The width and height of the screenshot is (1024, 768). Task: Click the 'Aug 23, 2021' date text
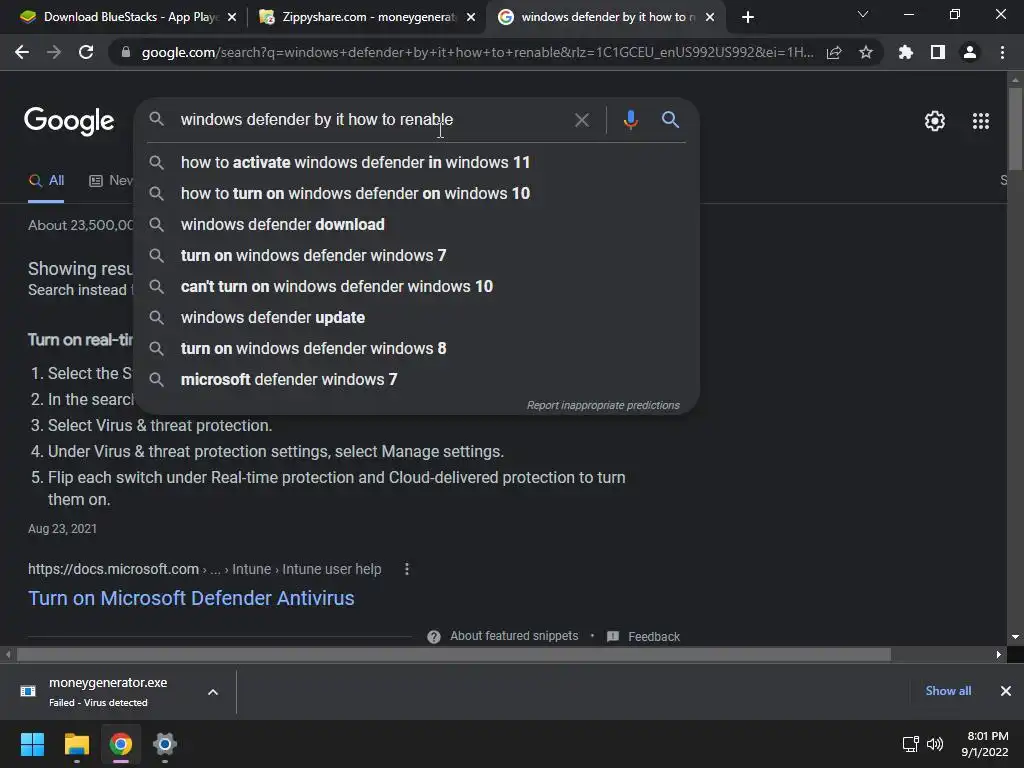coord(62,529)
